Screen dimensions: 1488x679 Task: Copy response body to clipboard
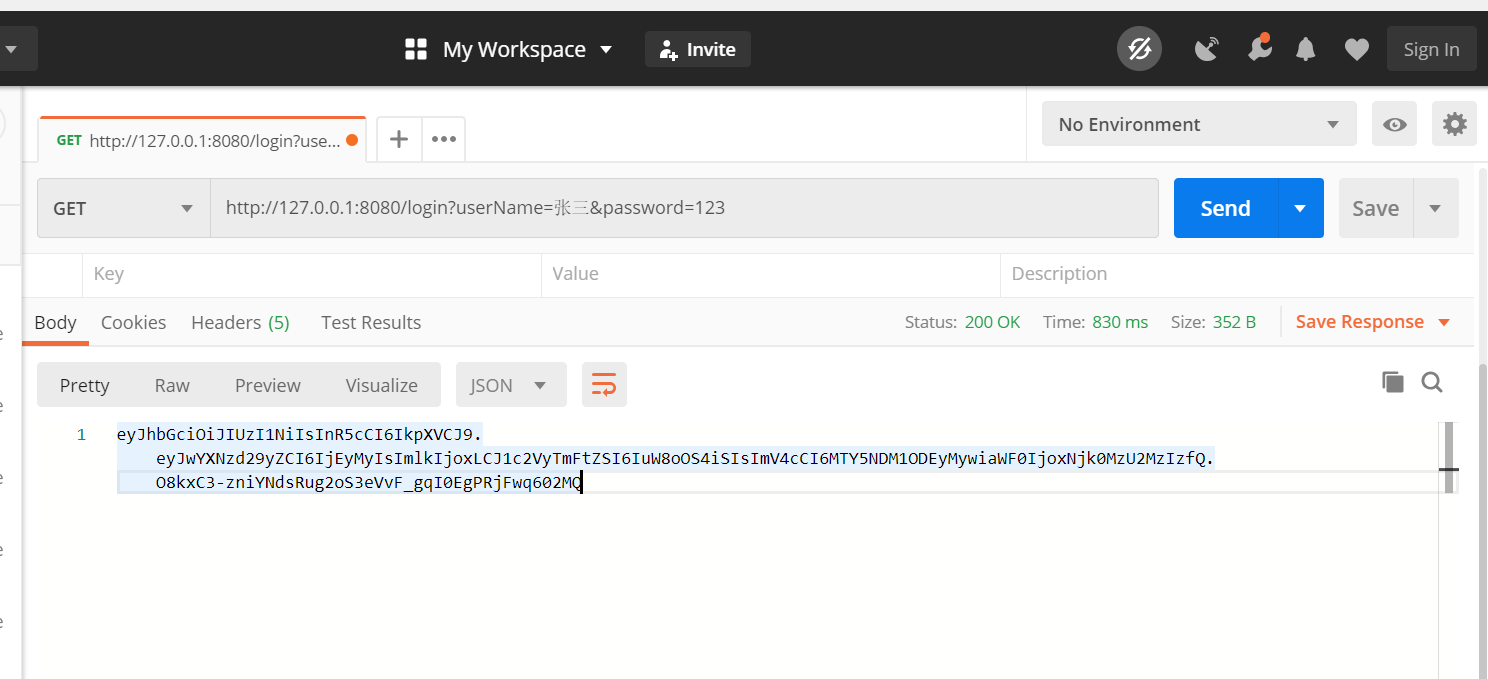tap(1392, 382)
